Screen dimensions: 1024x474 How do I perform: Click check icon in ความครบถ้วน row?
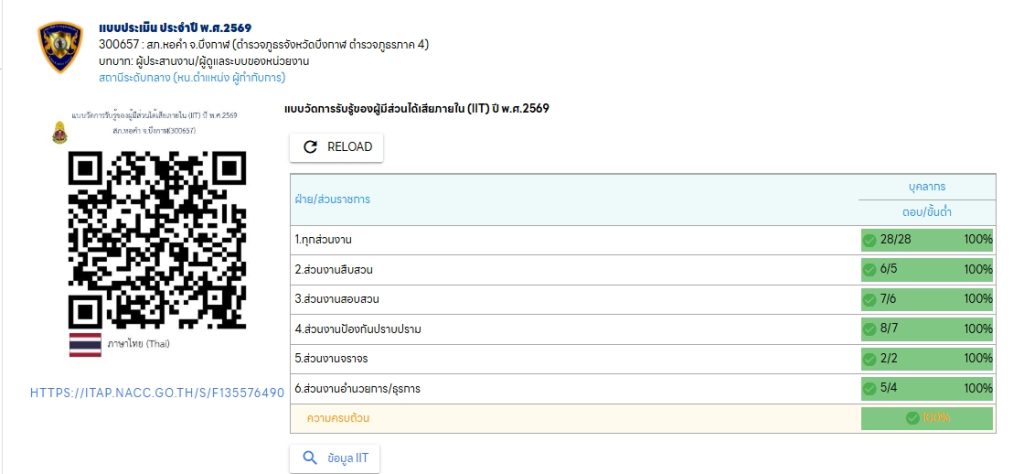(913, 419)
